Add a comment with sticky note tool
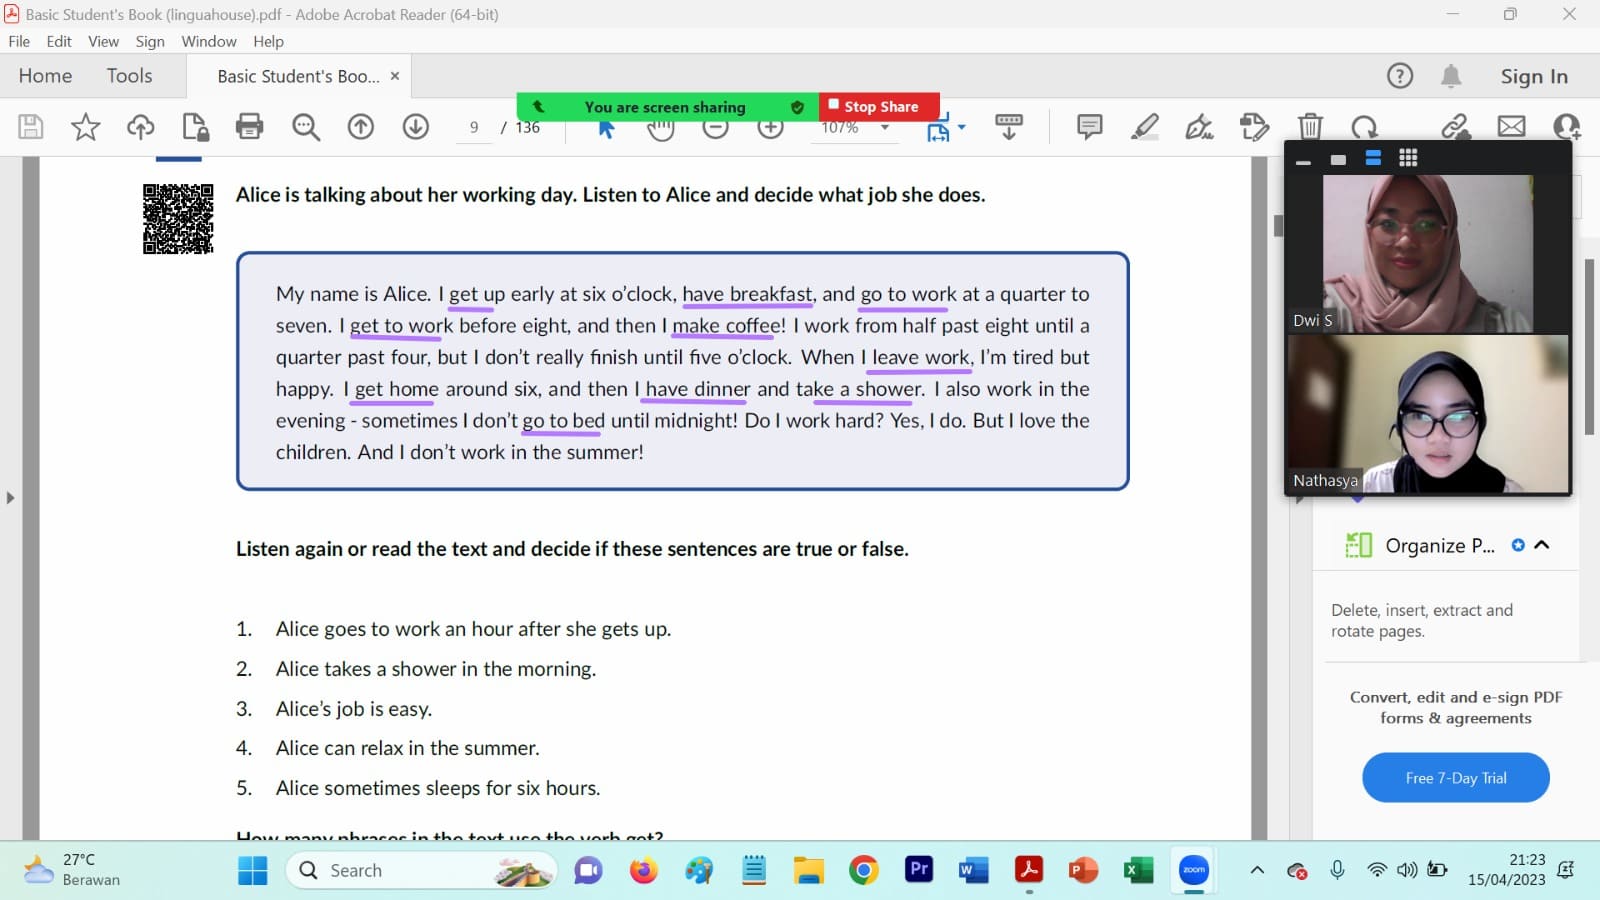The width and height of the screenshot is (1600, 900). [1089, 127]
